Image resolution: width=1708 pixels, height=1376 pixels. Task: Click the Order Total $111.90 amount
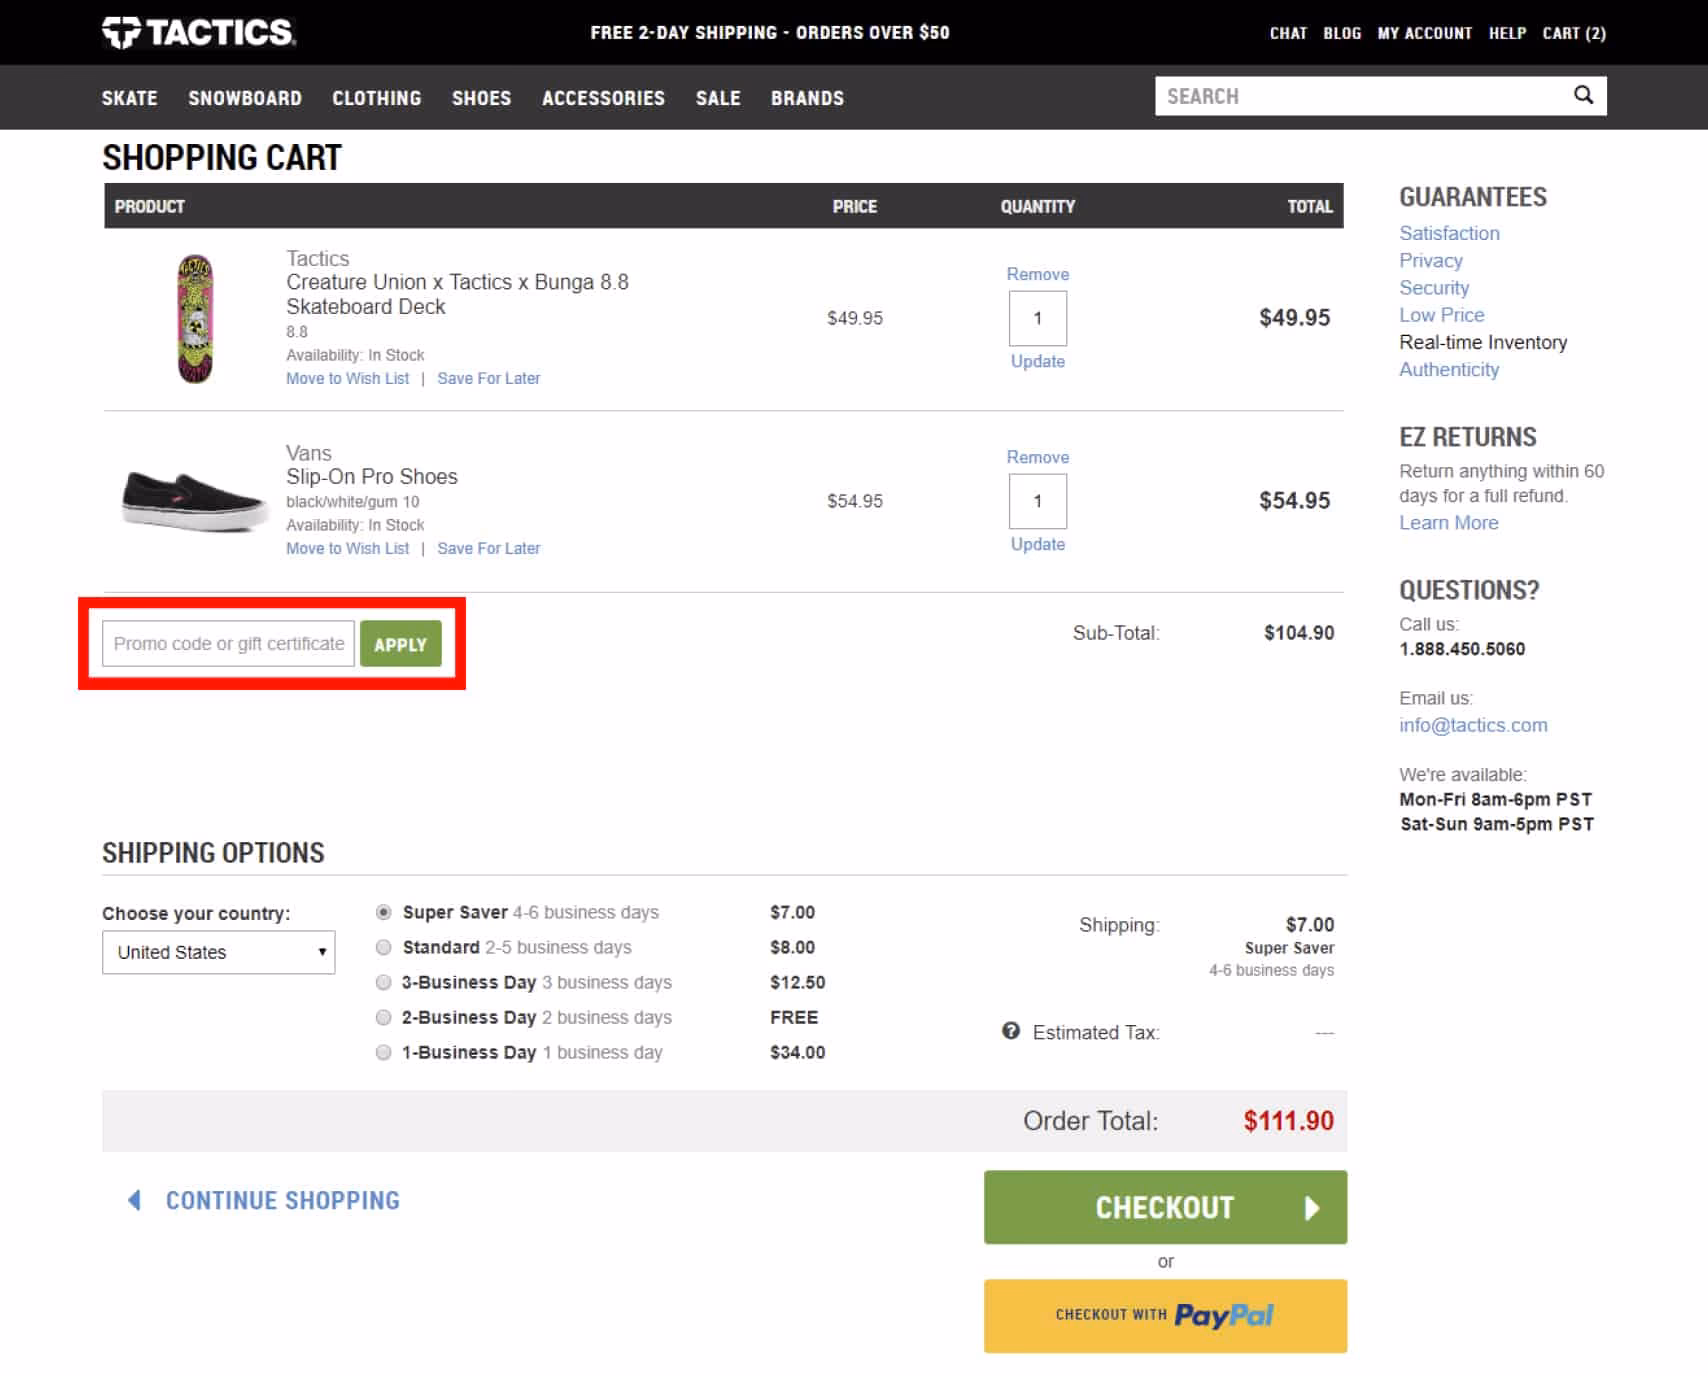[1288, 1120]
